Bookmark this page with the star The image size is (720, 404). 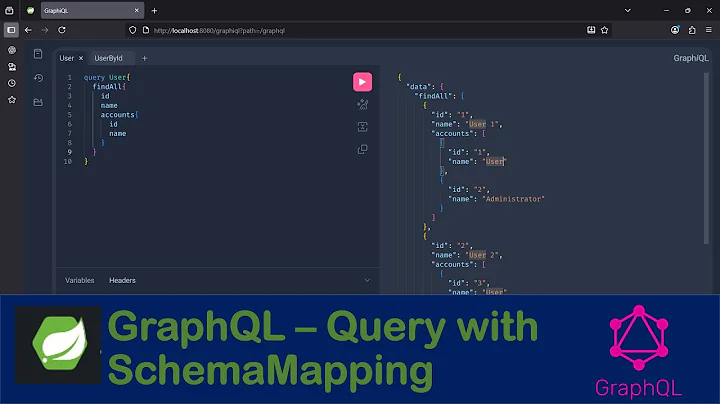605,30
